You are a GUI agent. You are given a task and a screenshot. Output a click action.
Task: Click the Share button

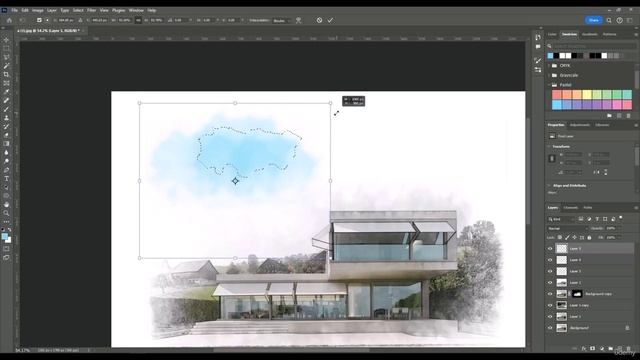[x=593, y=20]
